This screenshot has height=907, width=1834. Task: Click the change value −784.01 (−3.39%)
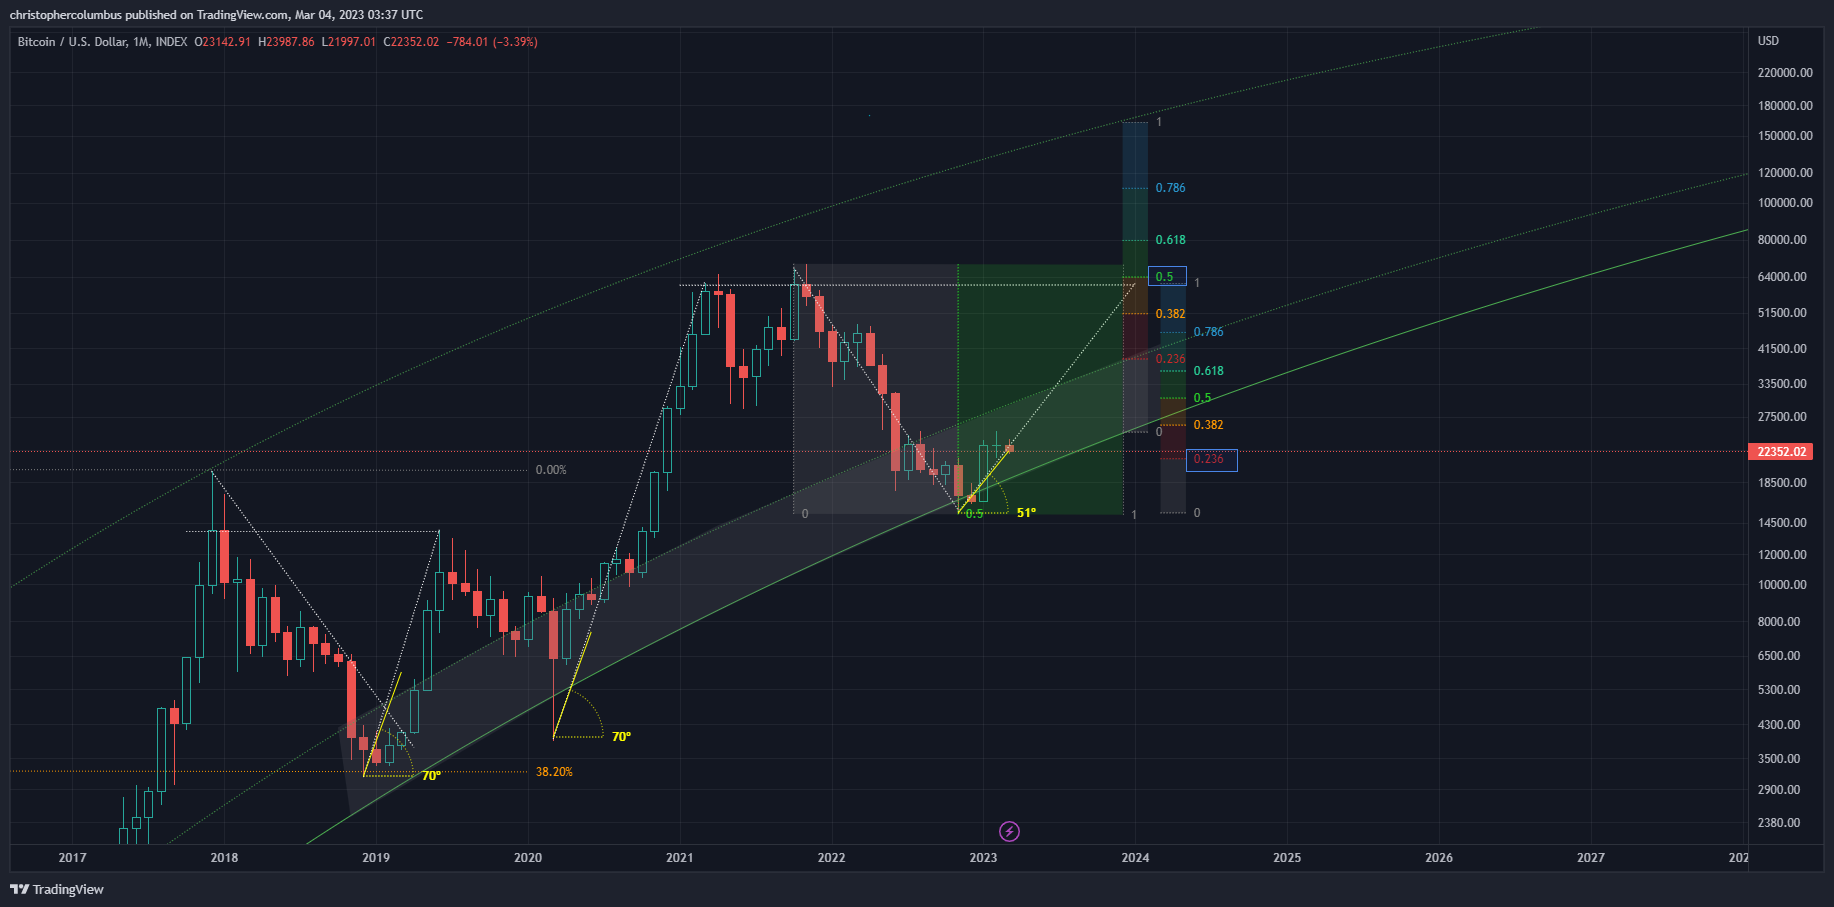[x=492, y=42]
